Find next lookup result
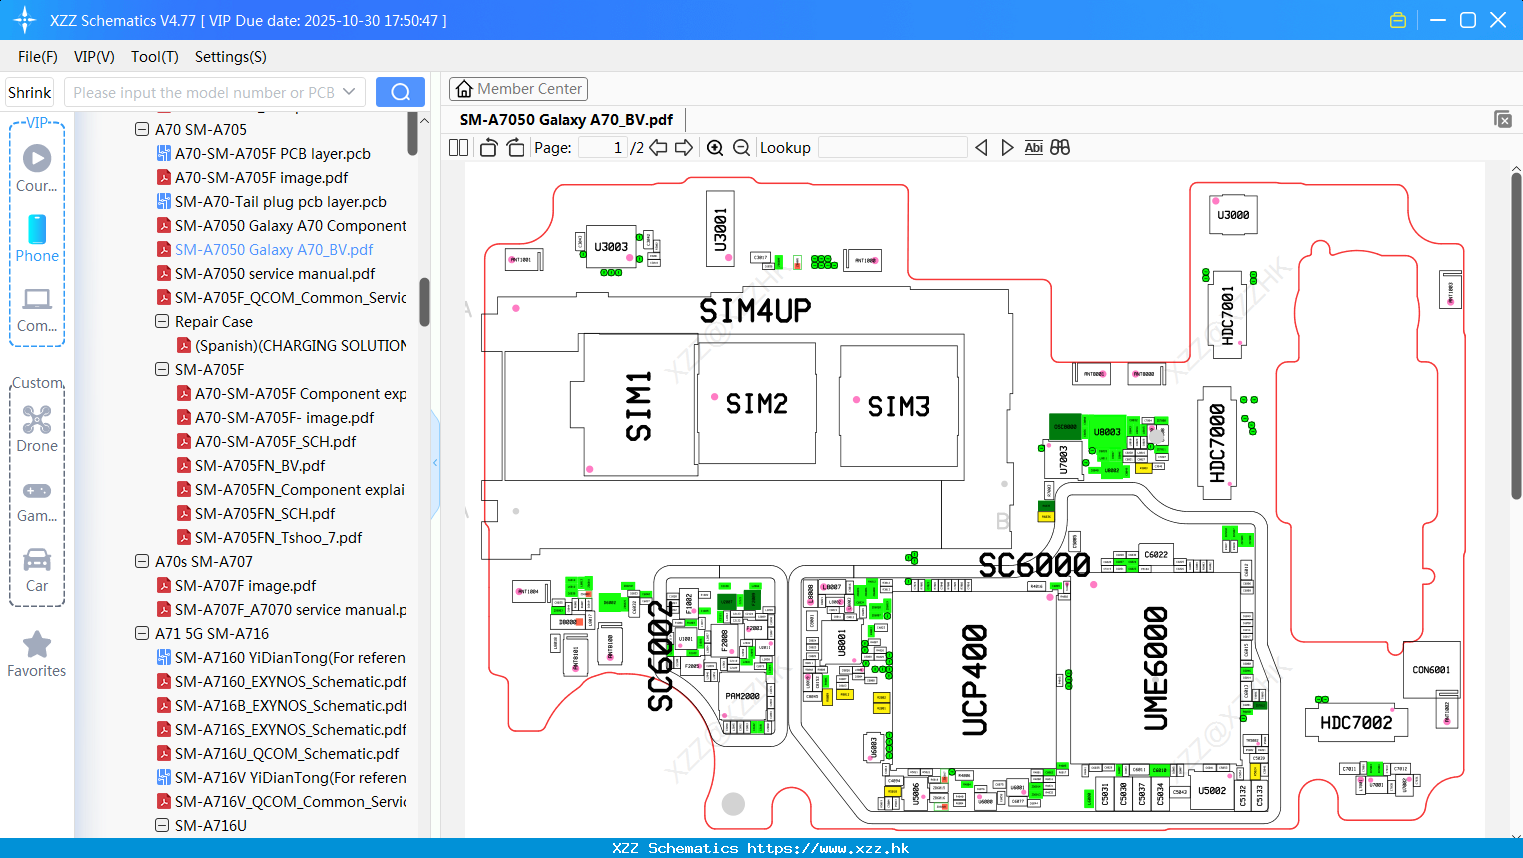 click(x=1007, y=148)
